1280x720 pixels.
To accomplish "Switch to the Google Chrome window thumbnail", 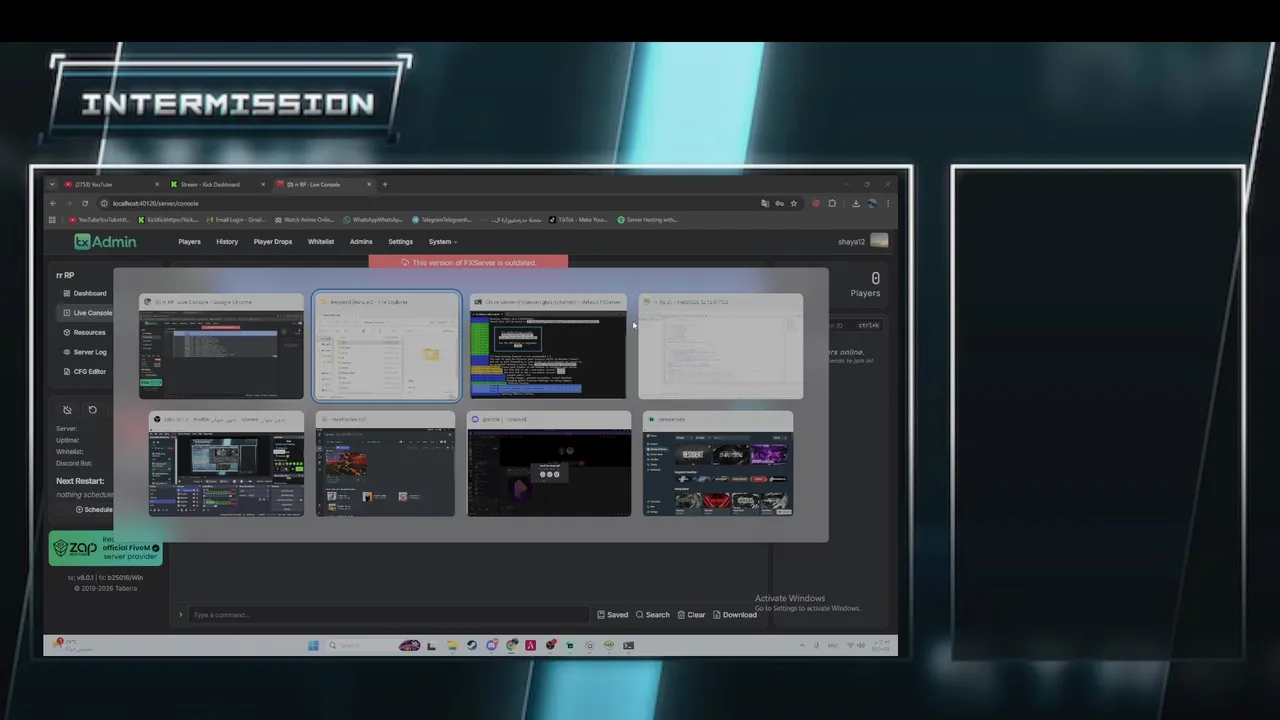I will point(221,347).
